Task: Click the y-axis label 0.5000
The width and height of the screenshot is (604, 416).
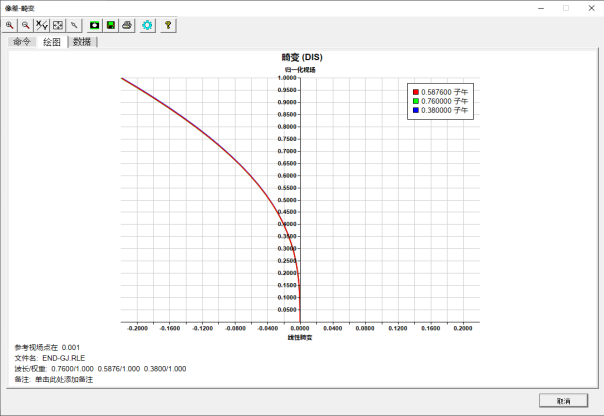Action: point(287,200)
